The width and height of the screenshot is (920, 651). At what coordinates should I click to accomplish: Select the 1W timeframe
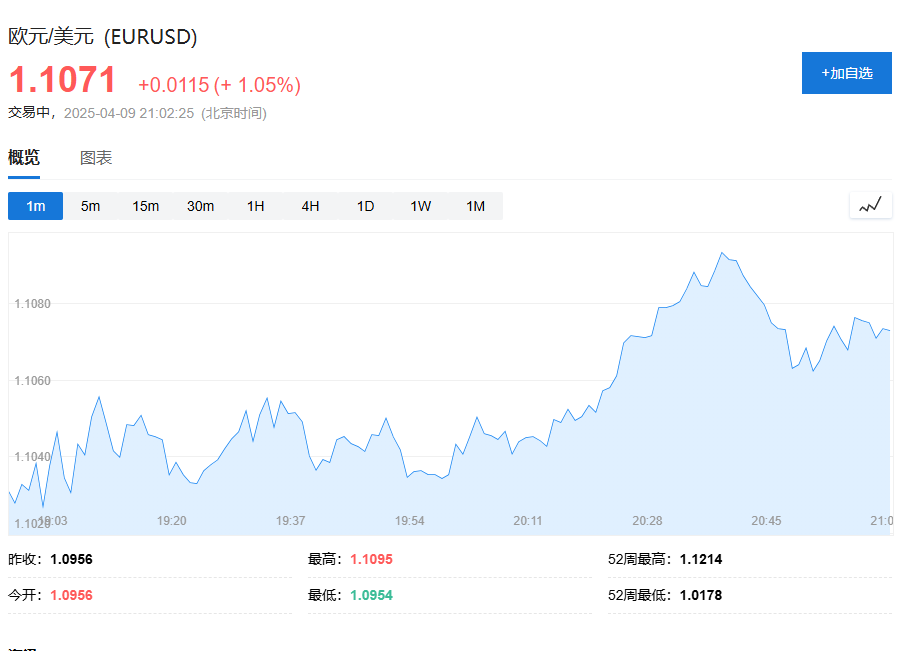click(x=420, y=206)
